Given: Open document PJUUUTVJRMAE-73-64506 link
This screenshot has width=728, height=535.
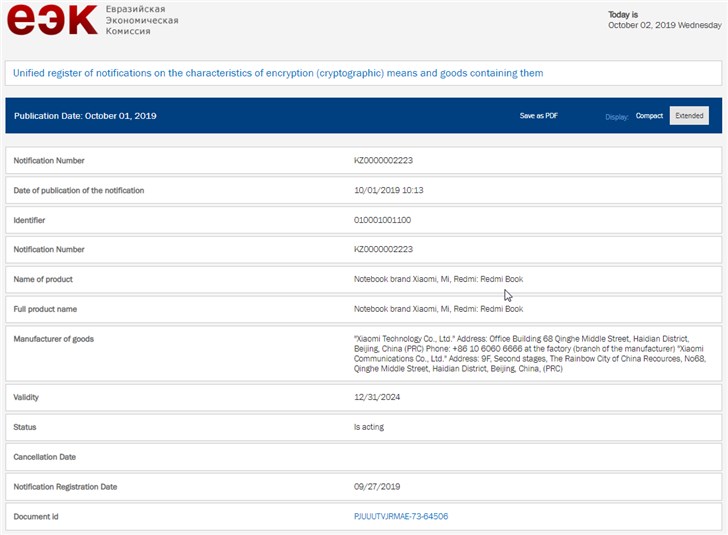Looking at the screenshot, I should pos(401,516).
